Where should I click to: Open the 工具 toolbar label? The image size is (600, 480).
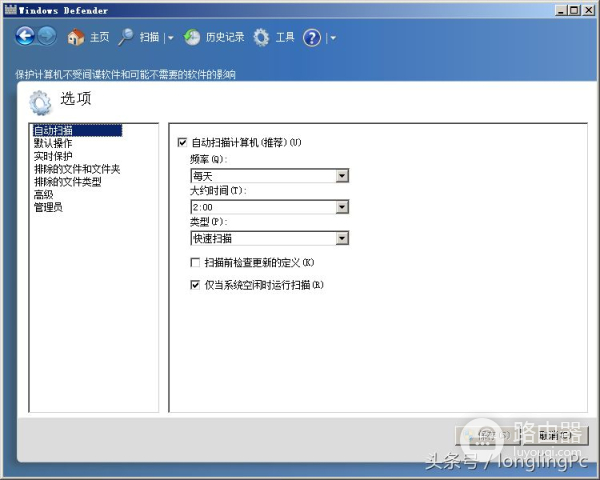click(x=285, y=37)
